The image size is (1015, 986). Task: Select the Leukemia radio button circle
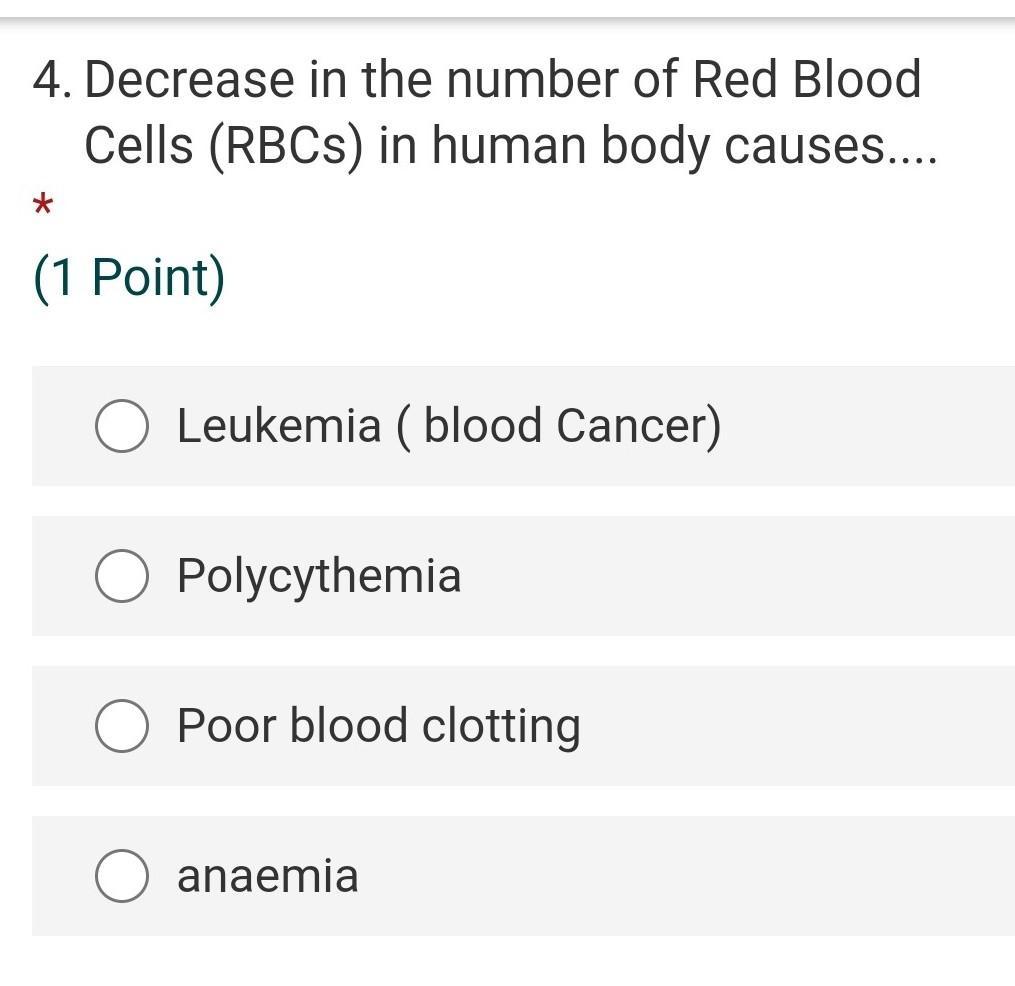(122, 426)
